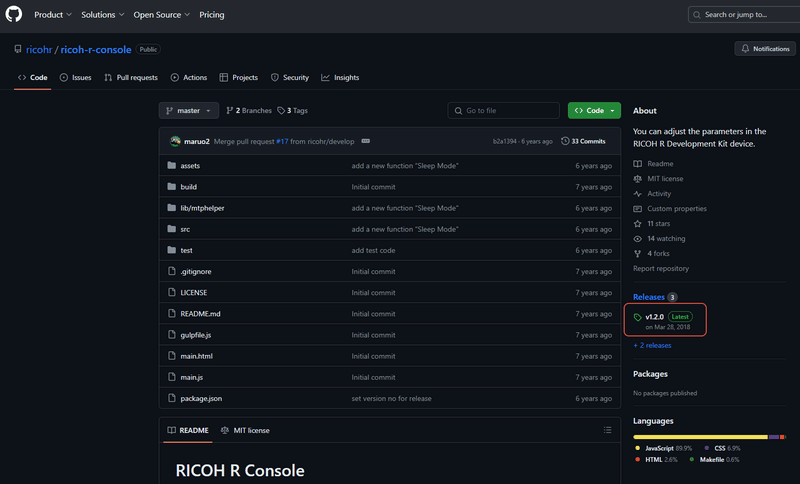Viewport: 800px width, 484px height.
Task: Open 'add test code' commit message
Action: coord(373,250)
